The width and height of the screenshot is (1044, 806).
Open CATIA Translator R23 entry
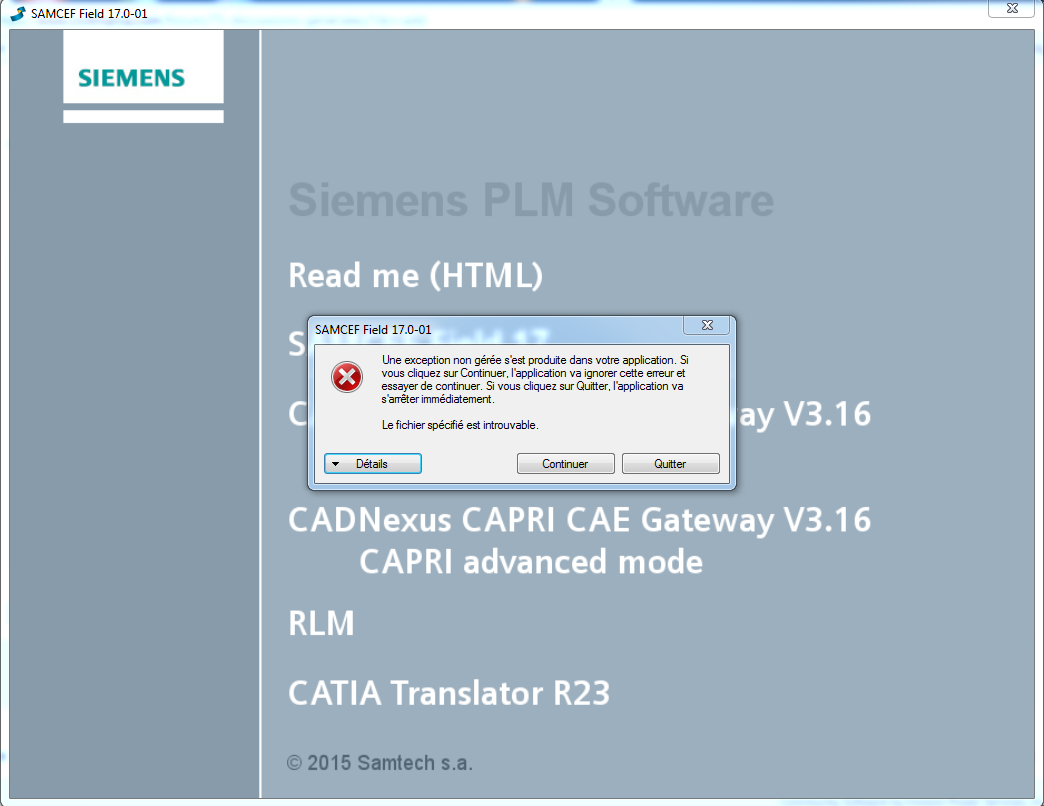(449, 693)
